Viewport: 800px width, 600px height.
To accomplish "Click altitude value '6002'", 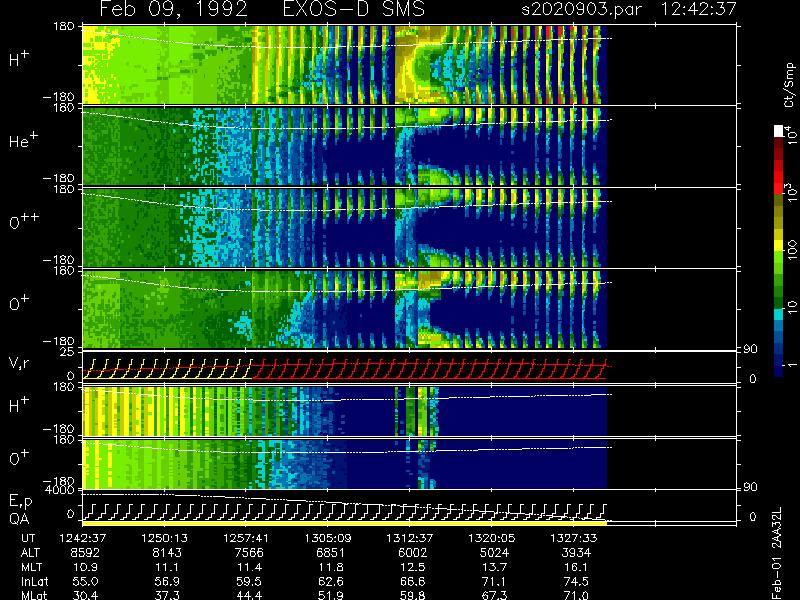I will [413, 553].
